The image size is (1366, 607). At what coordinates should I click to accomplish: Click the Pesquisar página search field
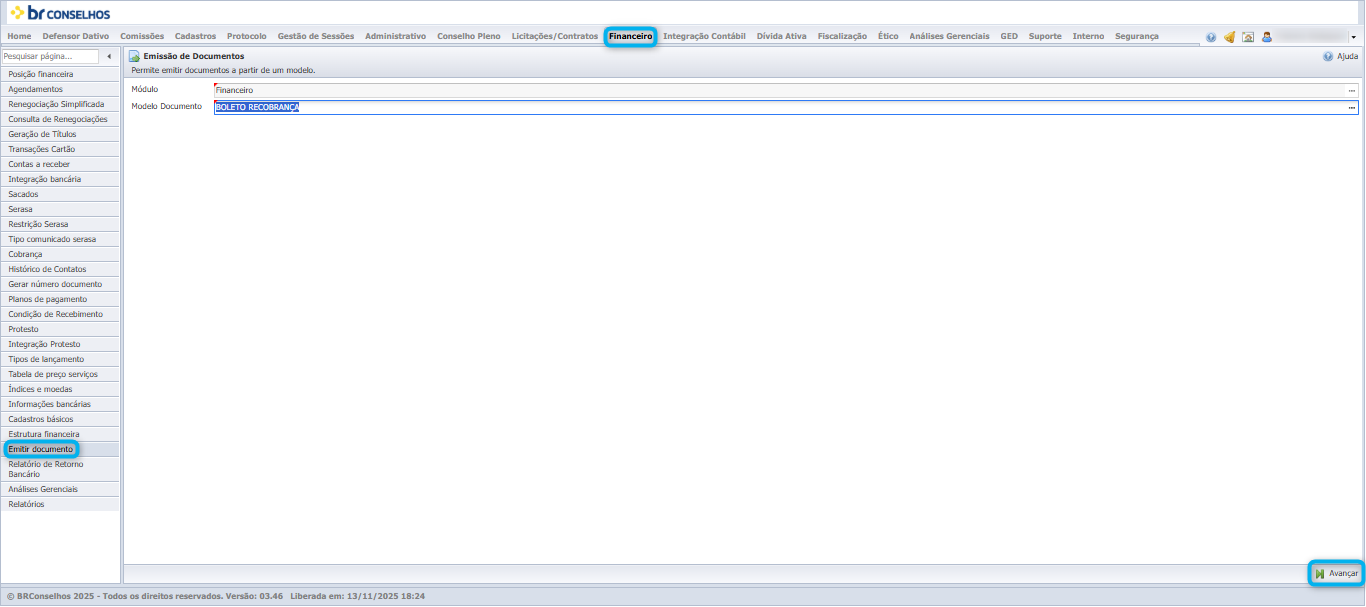coord(50,57)
